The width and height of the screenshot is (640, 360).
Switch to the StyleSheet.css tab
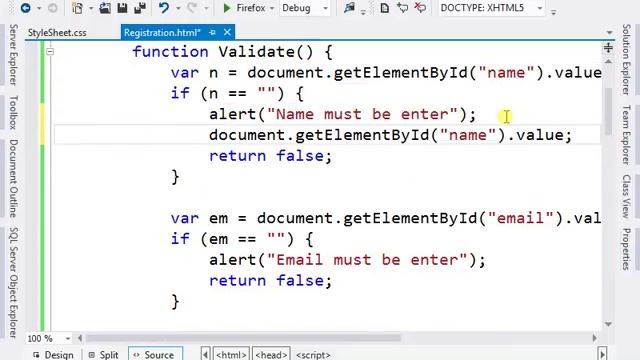57,33
